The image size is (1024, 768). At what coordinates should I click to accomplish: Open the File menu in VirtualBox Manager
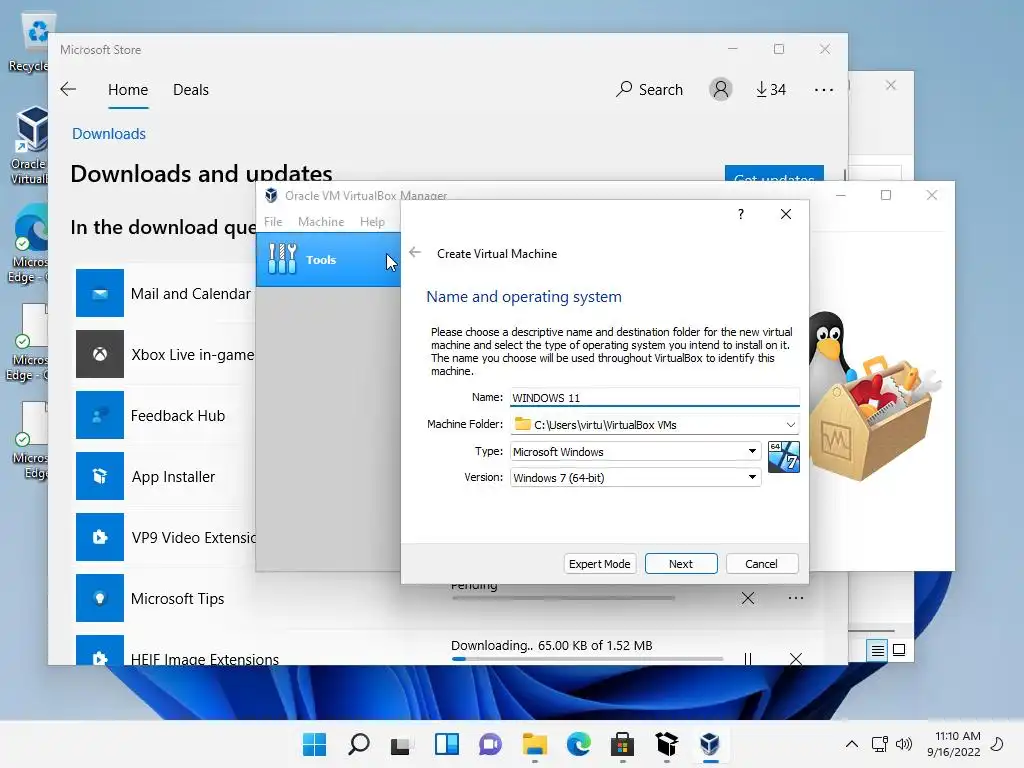(x=273, y=221)
